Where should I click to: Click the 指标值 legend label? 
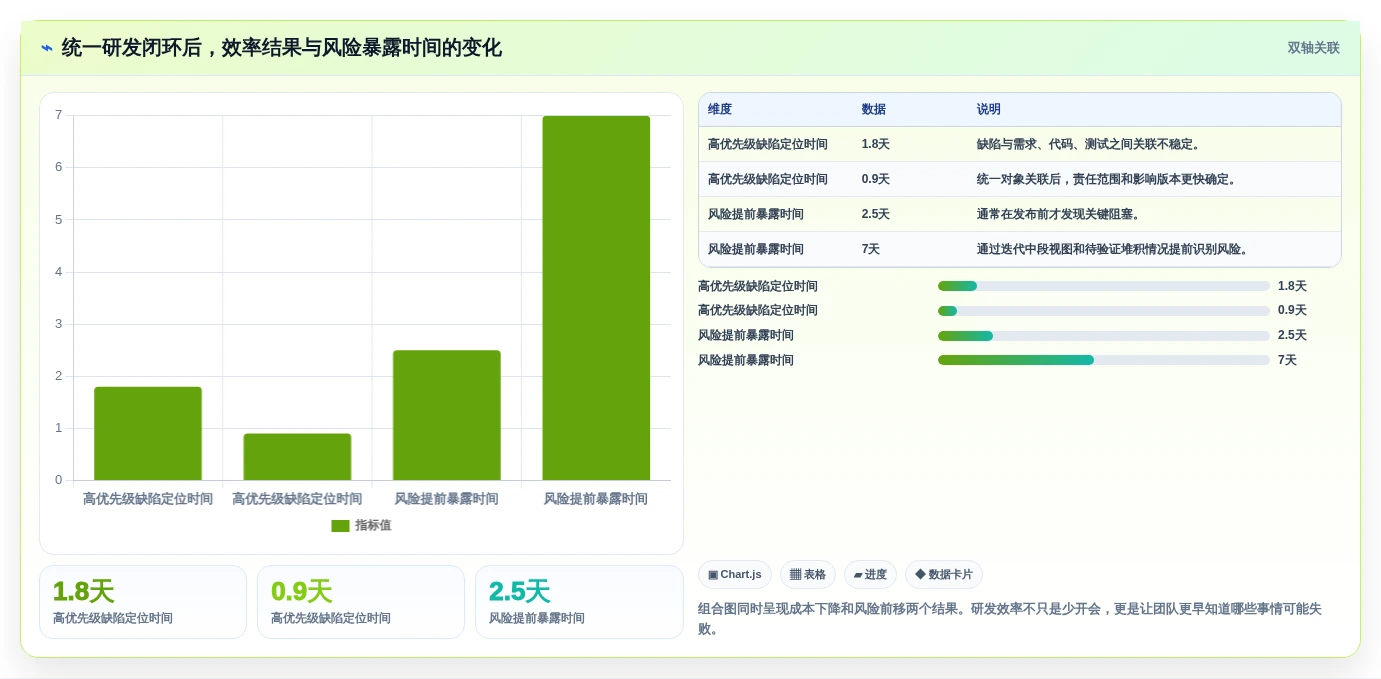pos(373,526)
